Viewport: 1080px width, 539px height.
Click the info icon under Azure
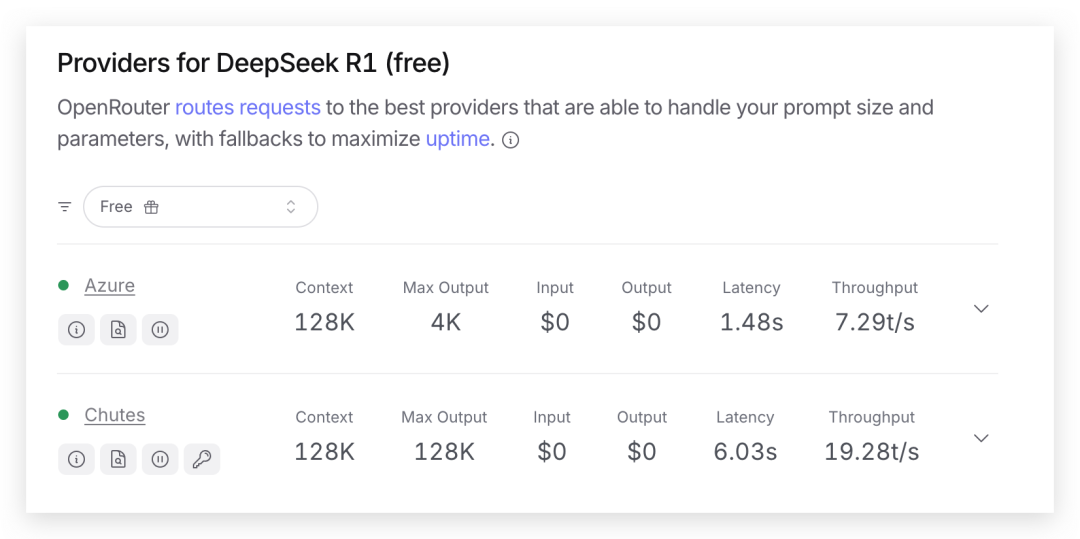pyautogui.click(x=76, y=329)
